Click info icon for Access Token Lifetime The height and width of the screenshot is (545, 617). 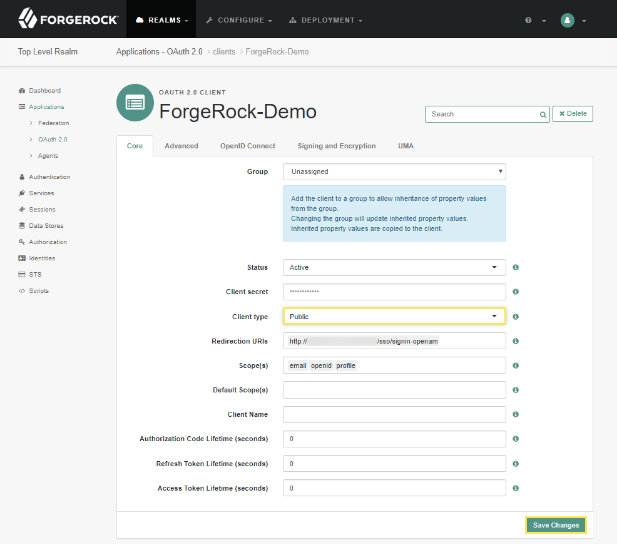pos(515,488)
